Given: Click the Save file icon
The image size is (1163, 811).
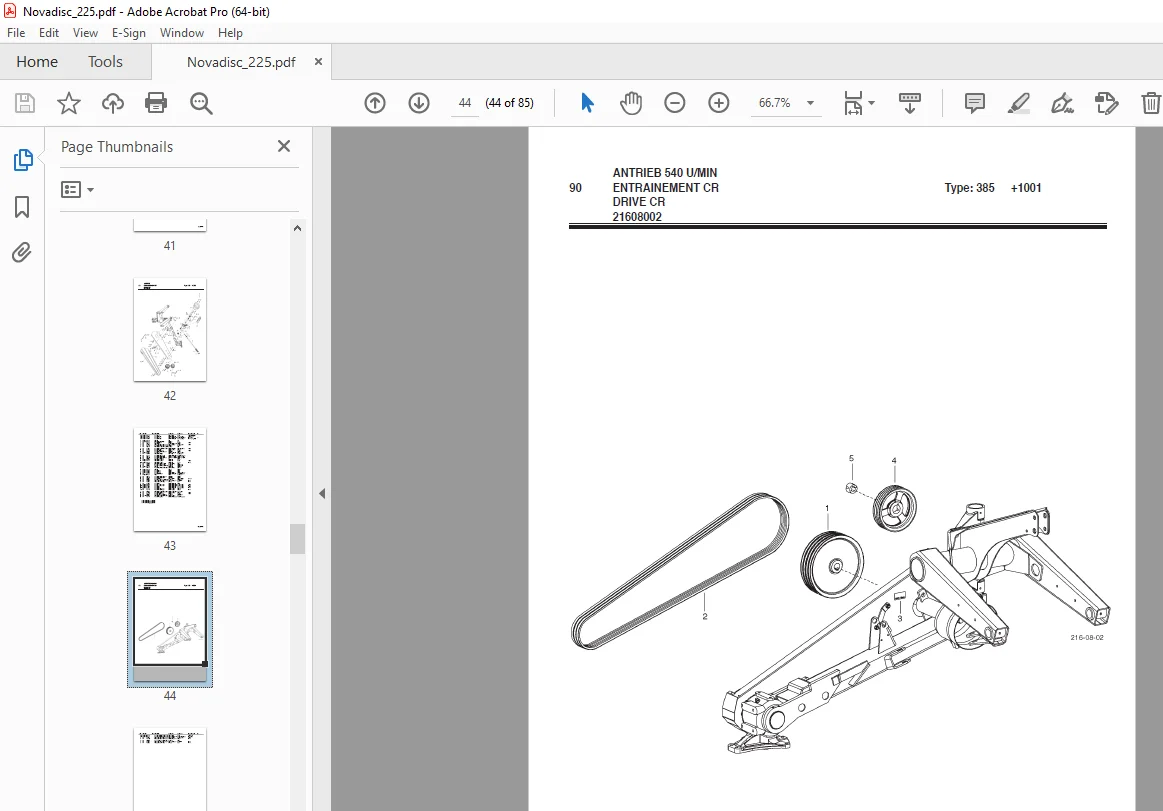Looking at the screenshot, I should [24, 103].
